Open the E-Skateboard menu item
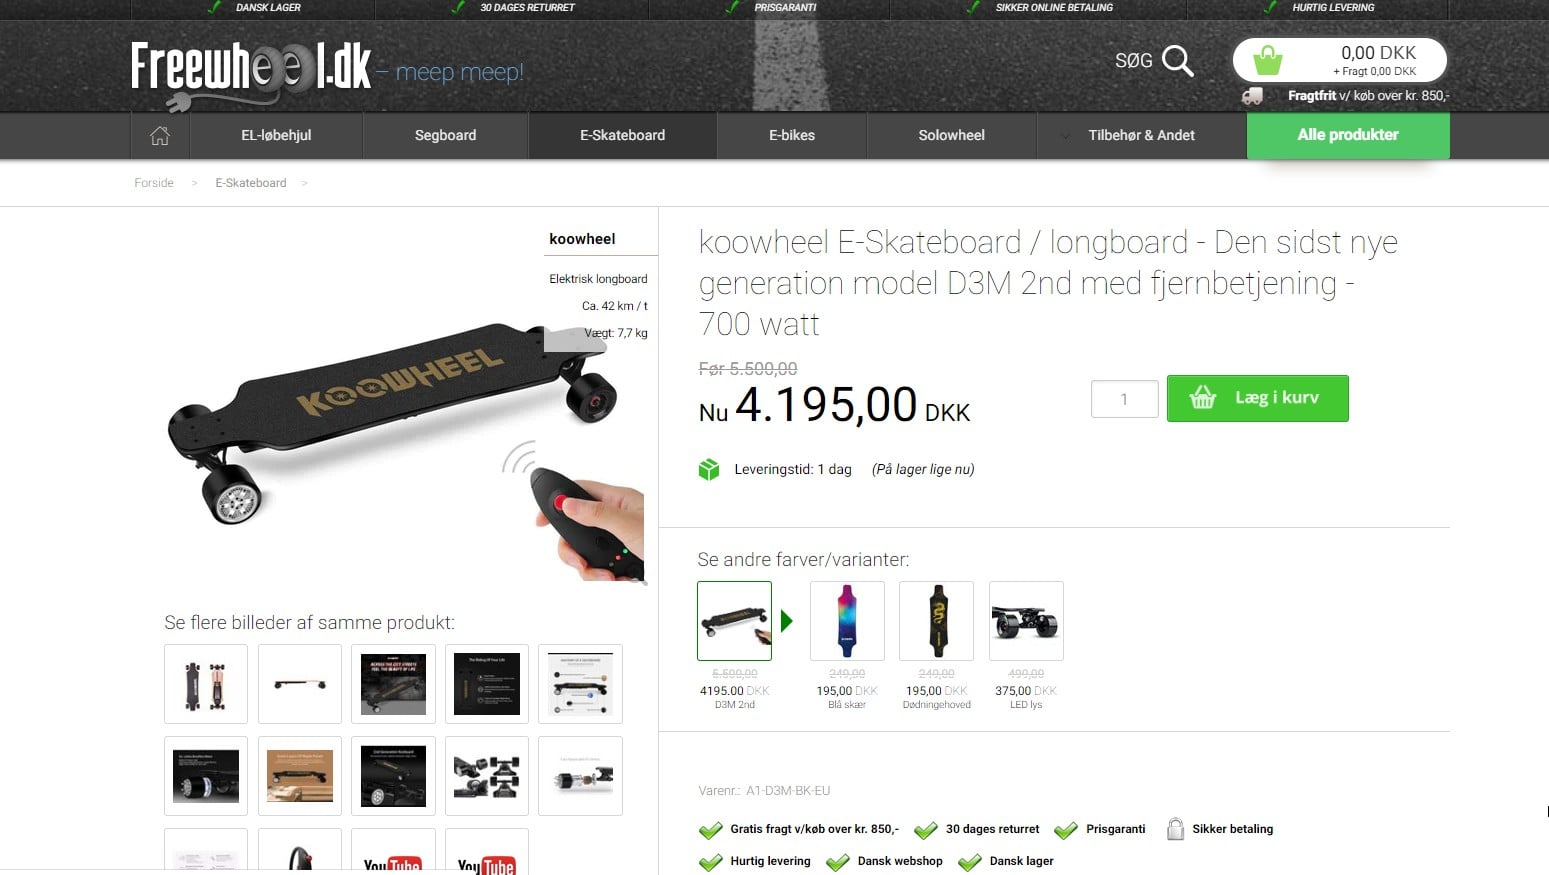Viewport: 1549px width, 875px height. point(622,135)
